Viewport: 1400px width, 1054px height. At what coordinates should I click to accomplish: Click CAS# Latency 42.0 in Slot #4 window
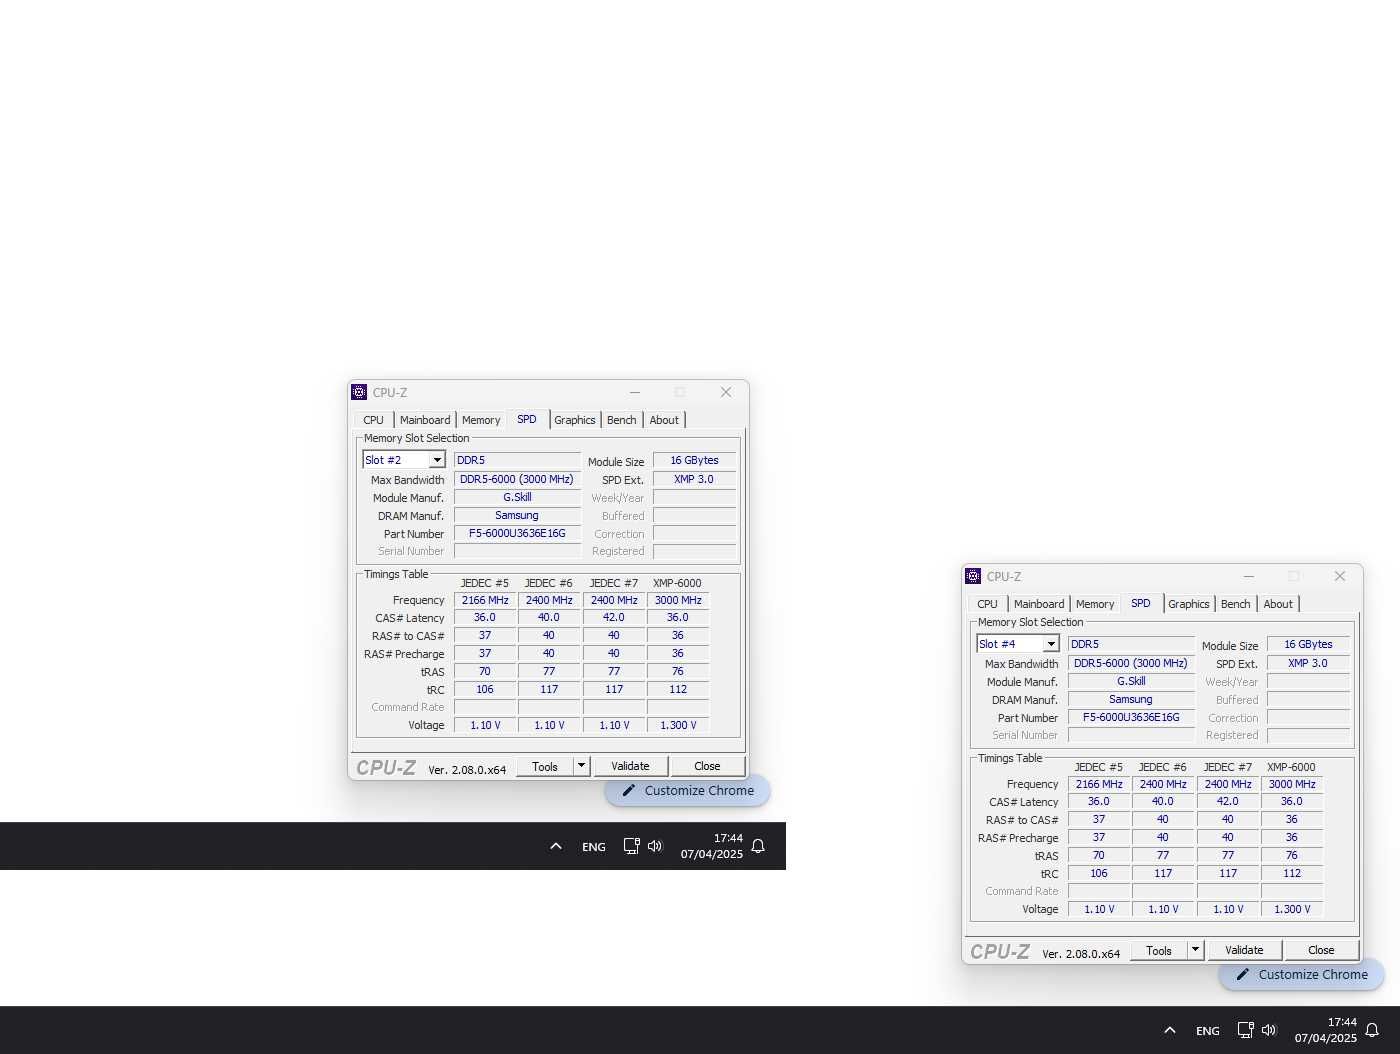tap(1228, 801)
